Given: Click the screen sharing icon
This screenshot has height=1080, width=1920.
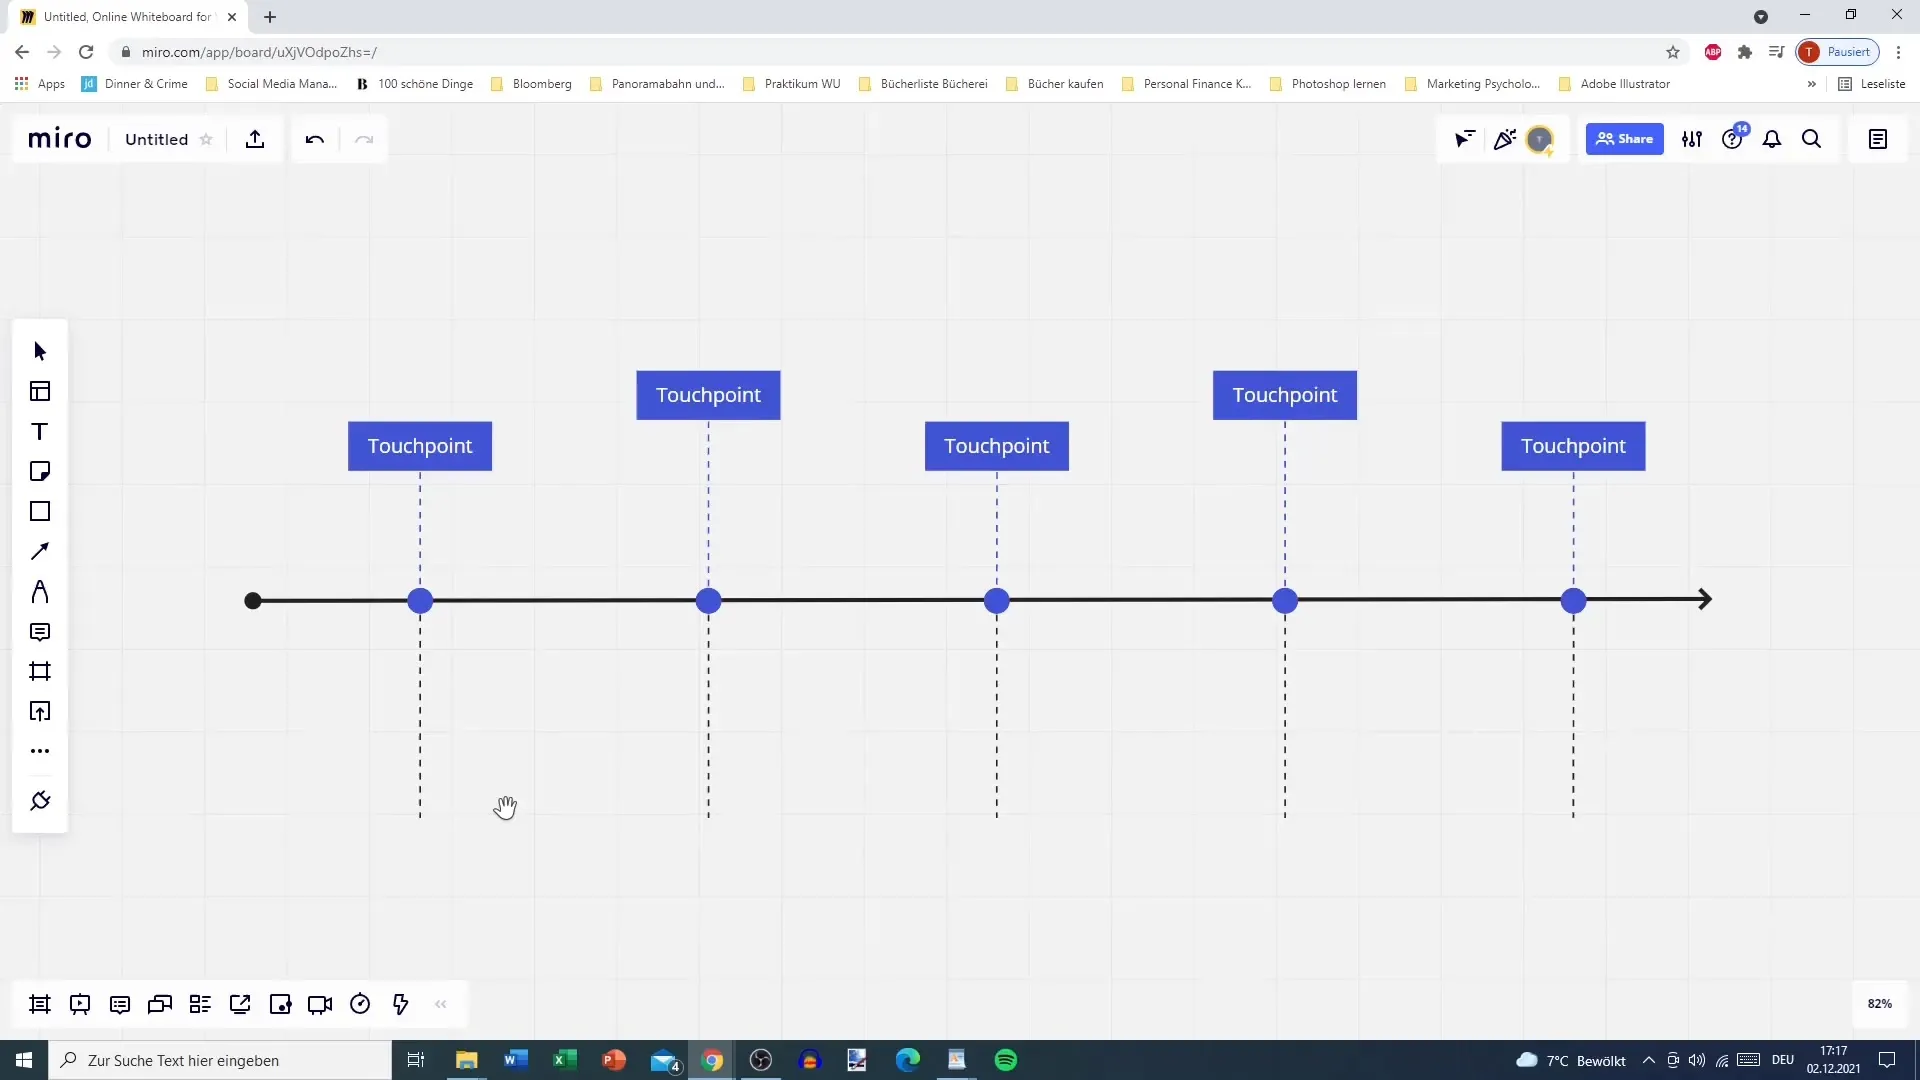Looking at the screenshot, I should coord(240,1004).
